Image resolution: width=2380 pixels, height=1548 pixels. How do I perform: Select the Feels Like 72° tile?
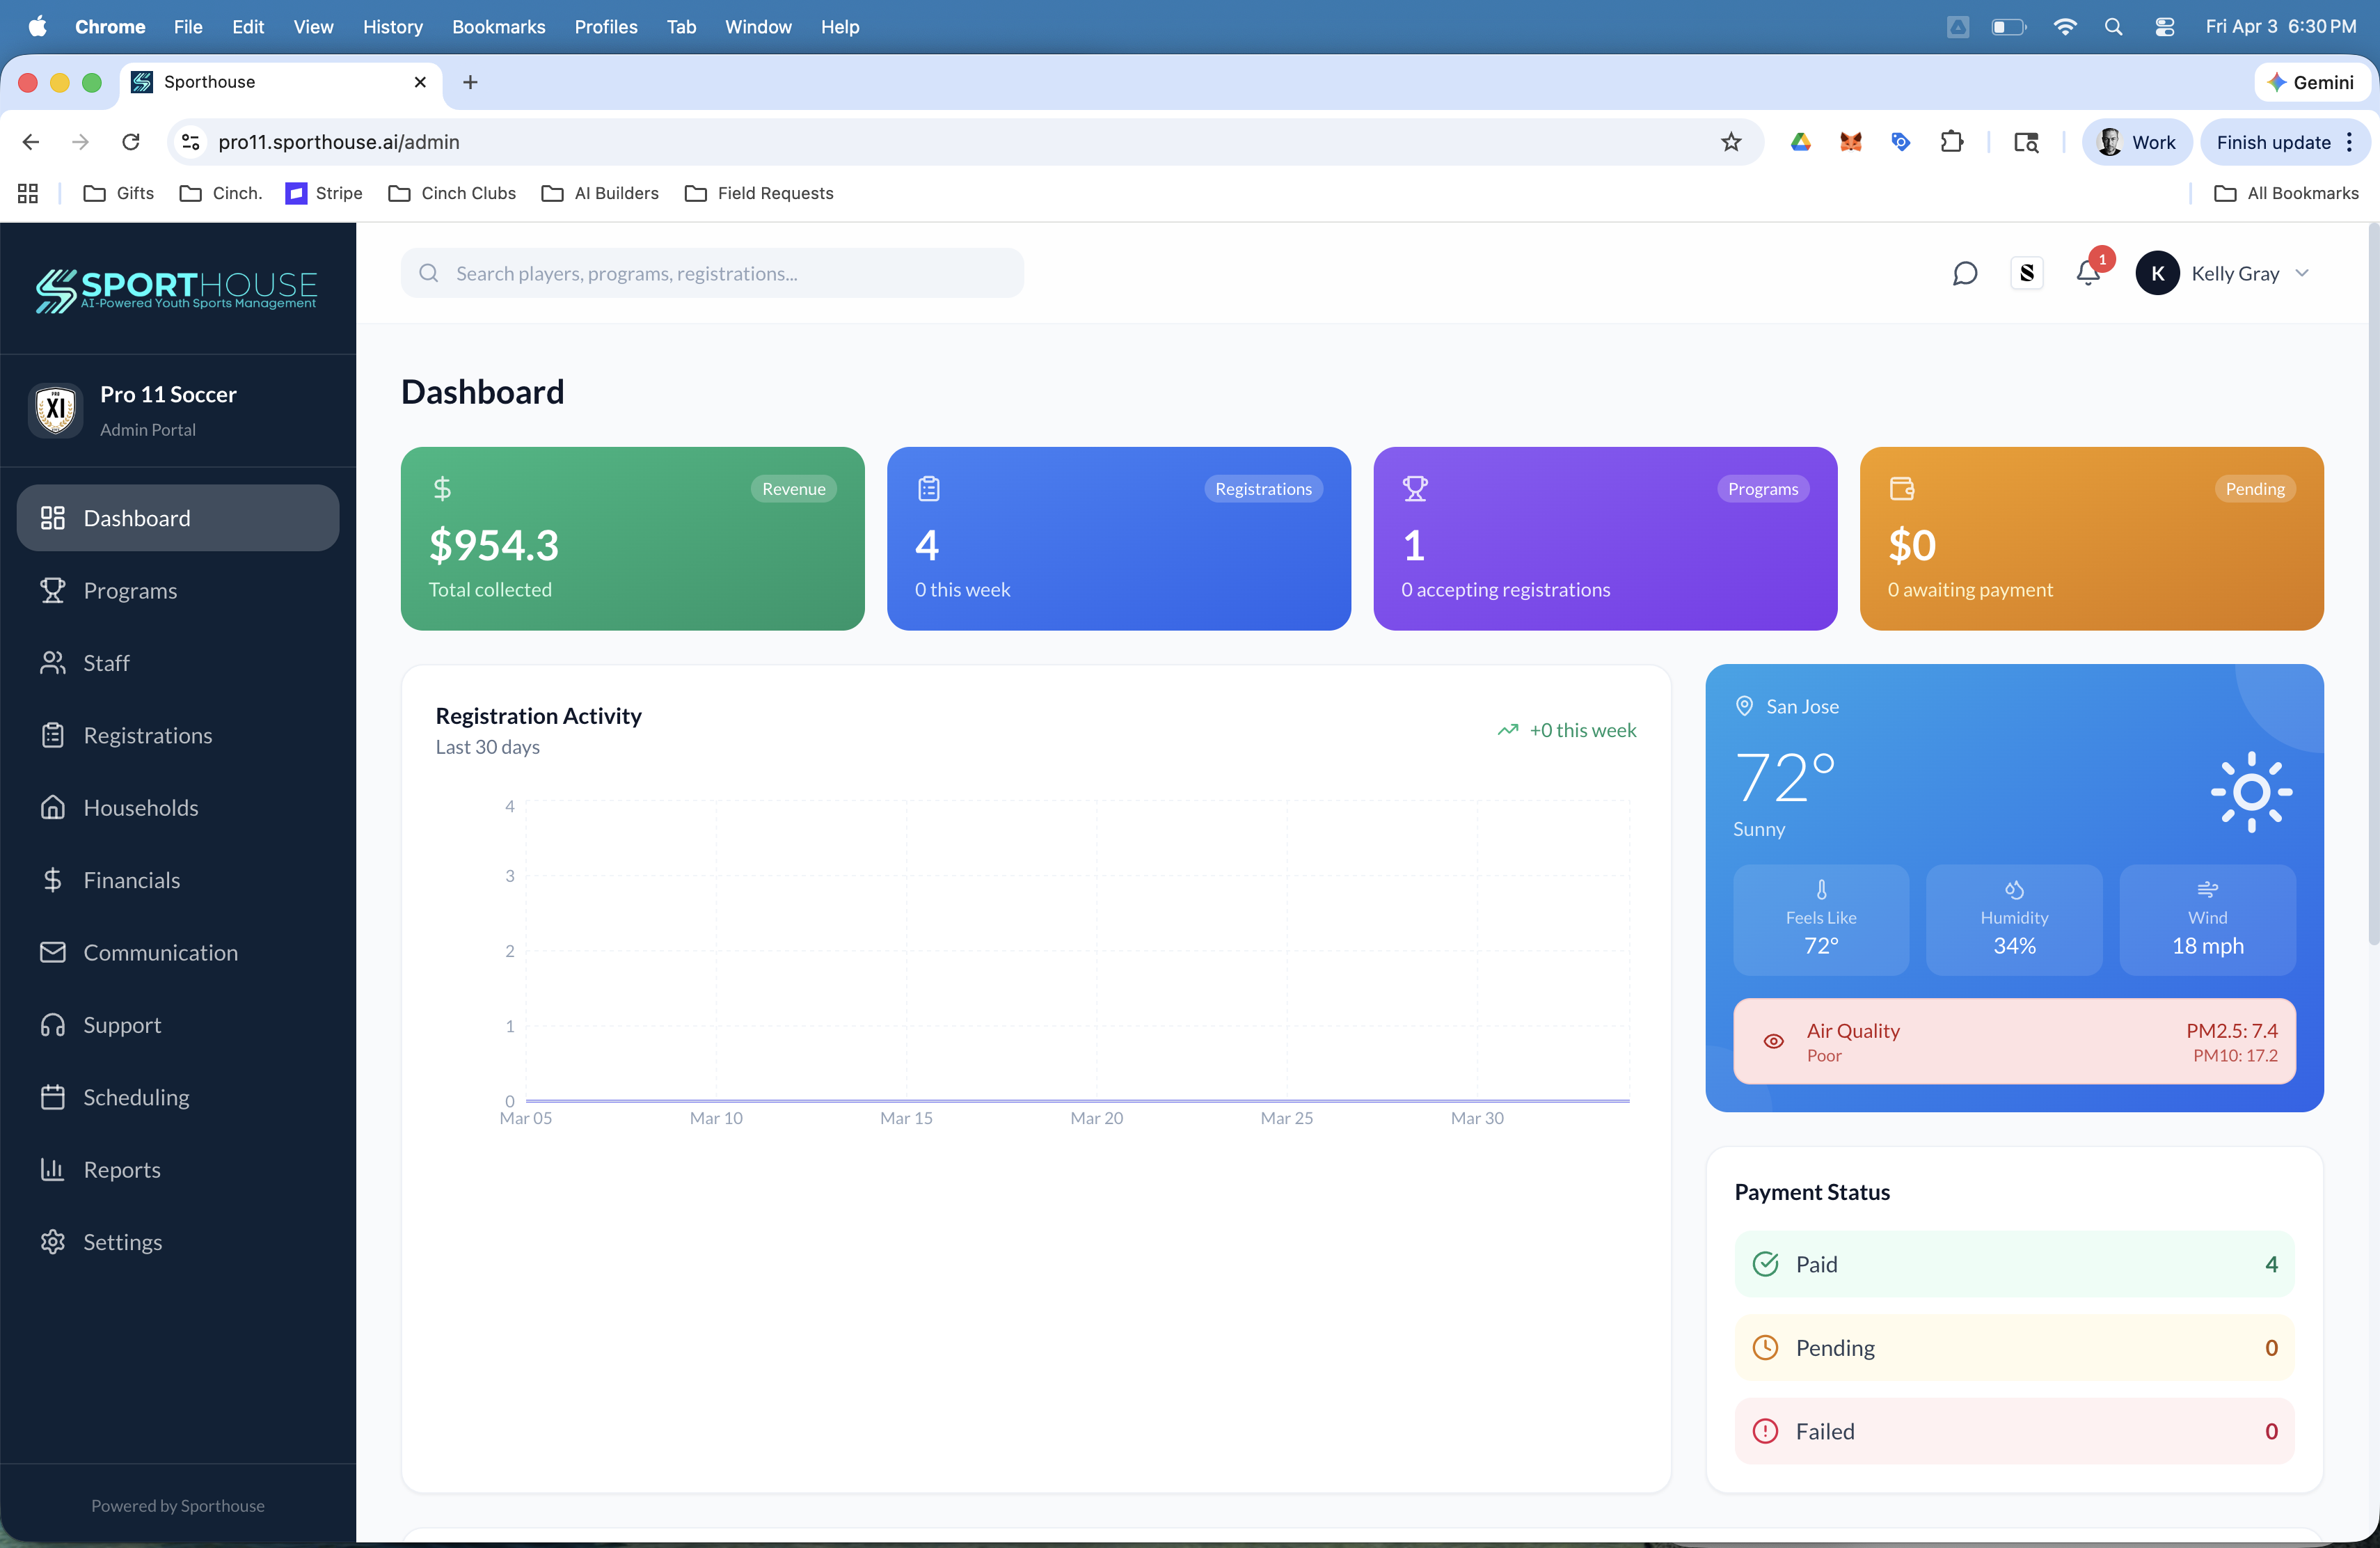pyautogui.click(x=1821, y=920)
